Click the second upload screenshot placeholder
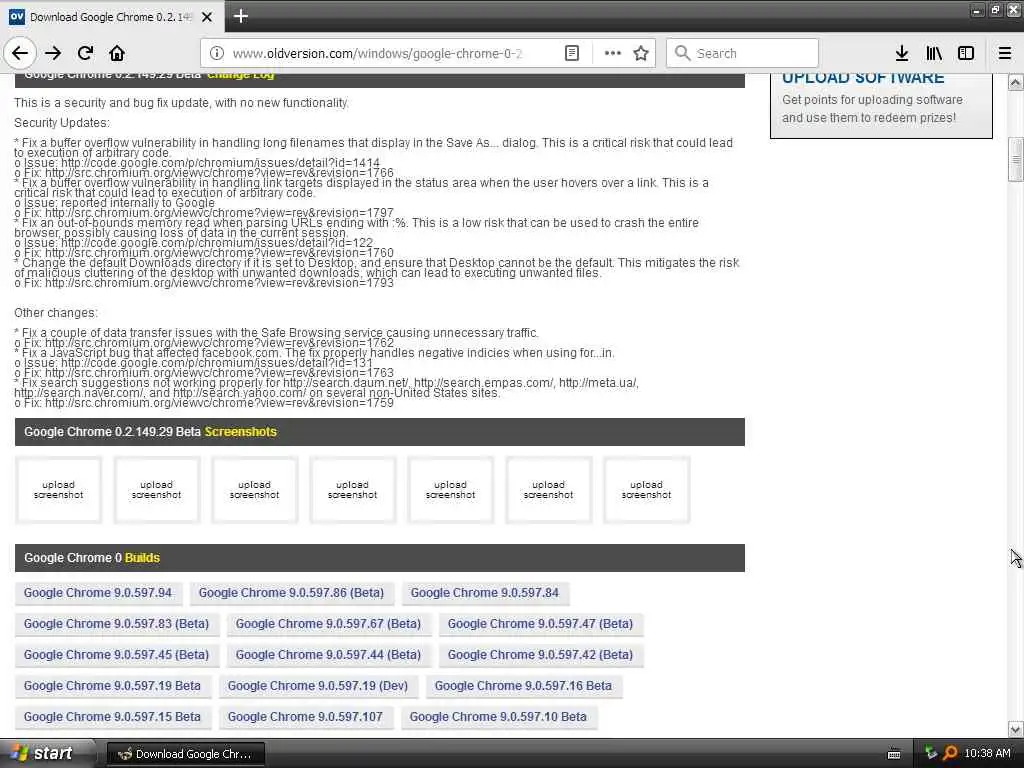This screenshot has width=1024, height=768. pyautogui.click(x=157, y=490)
